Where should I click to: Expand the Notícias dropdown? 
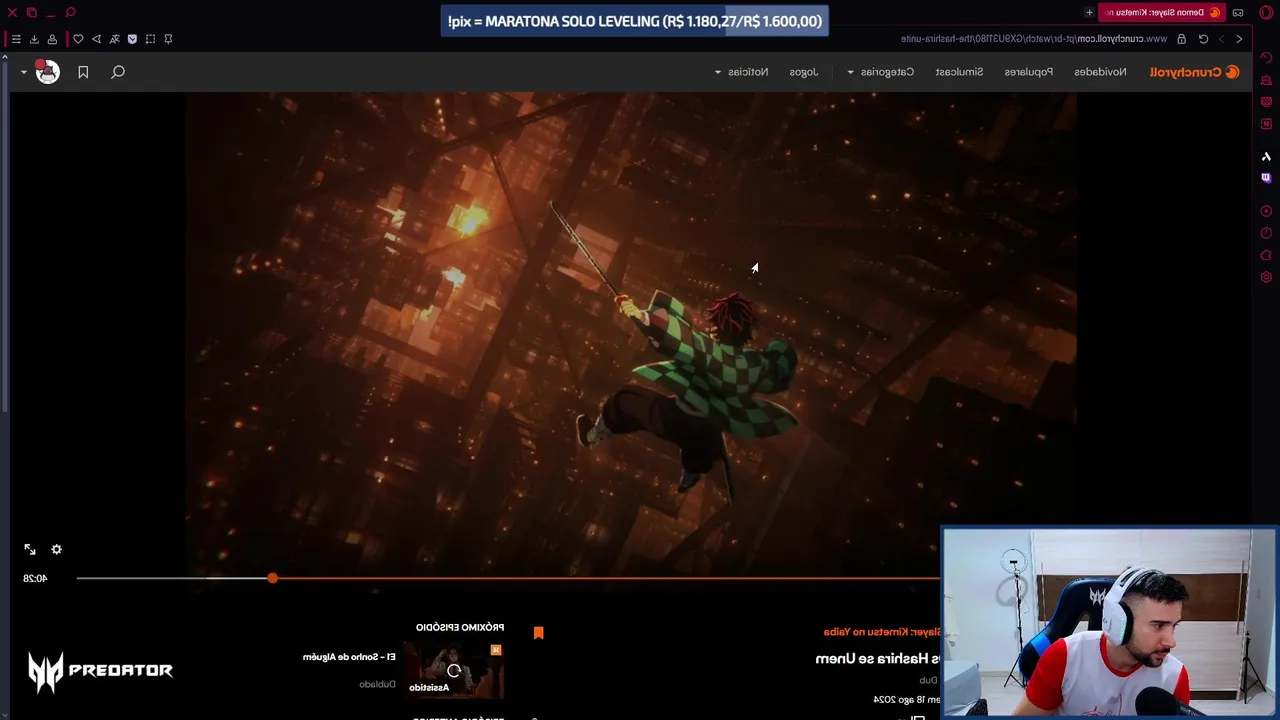click(x=741, y=72)
